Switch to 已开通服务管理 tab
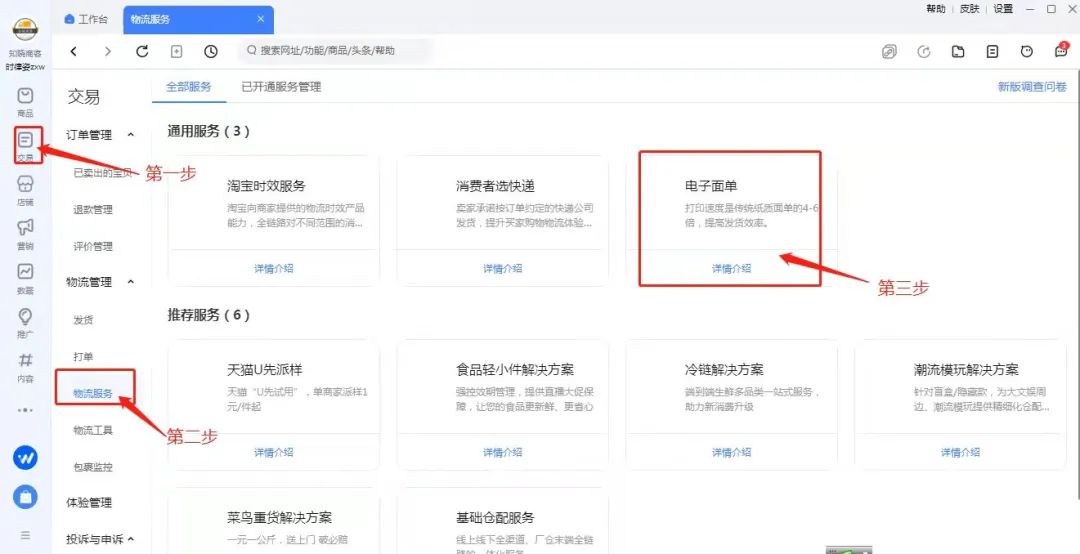This screenshot has height=554, width=1080. point(281,87)
